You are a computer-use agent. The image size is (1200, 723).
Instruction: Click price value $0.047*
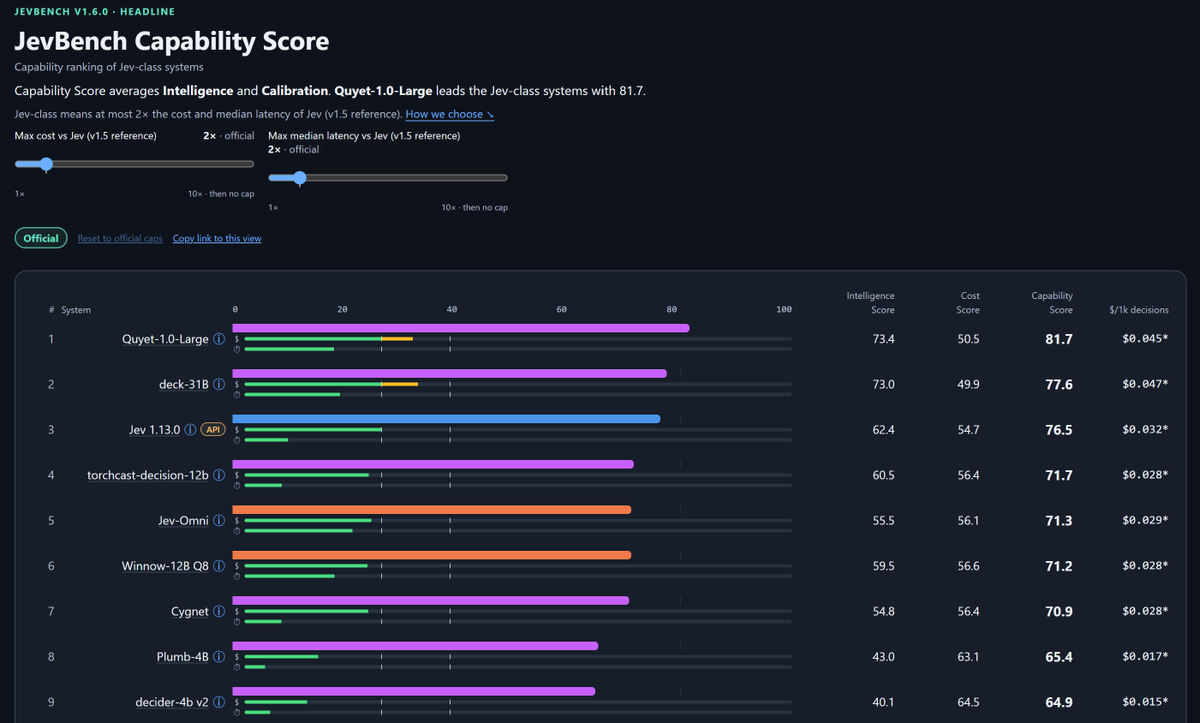pos(1145,384)
